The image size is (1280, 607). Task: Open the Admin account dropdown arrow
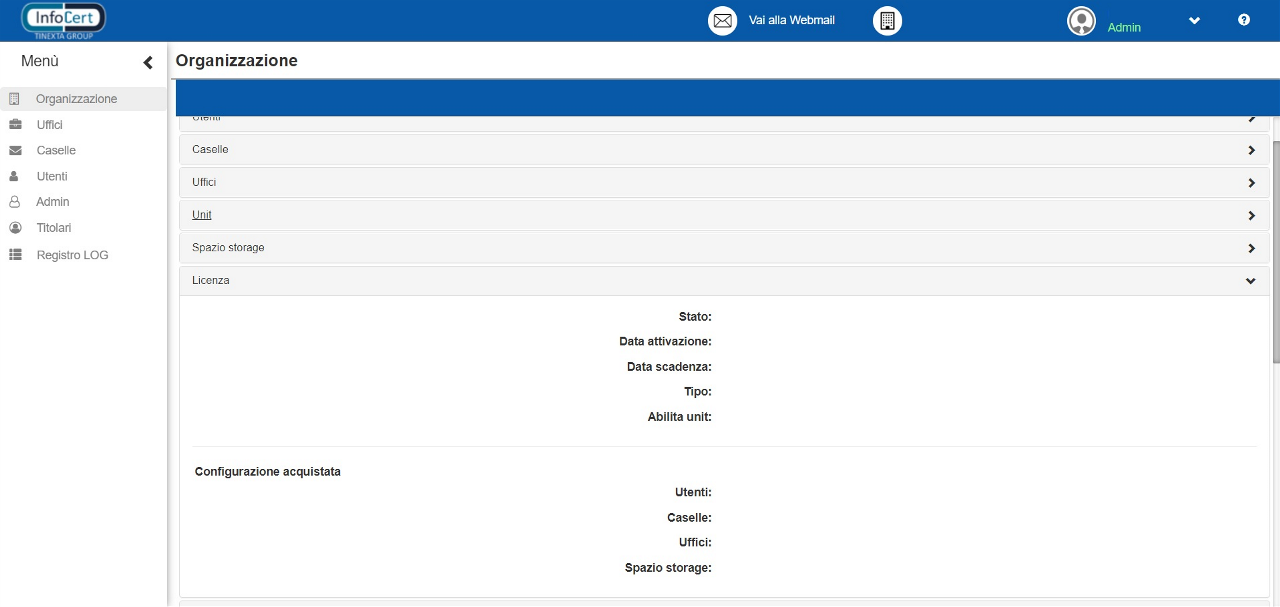point(1194,21)
